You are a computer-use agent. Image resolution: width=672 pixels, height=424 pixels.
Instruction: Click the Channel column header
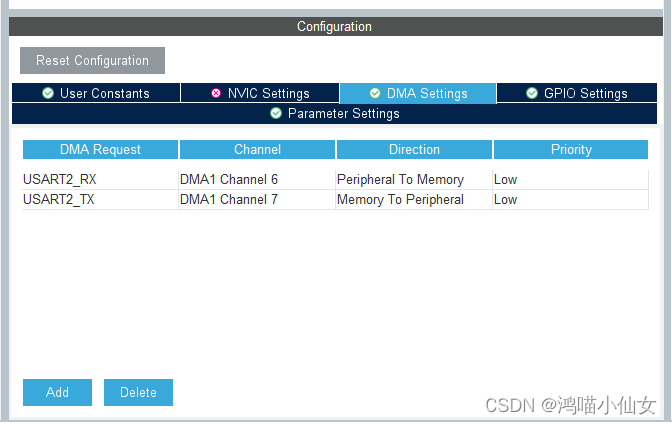click(x=257, y=150)
